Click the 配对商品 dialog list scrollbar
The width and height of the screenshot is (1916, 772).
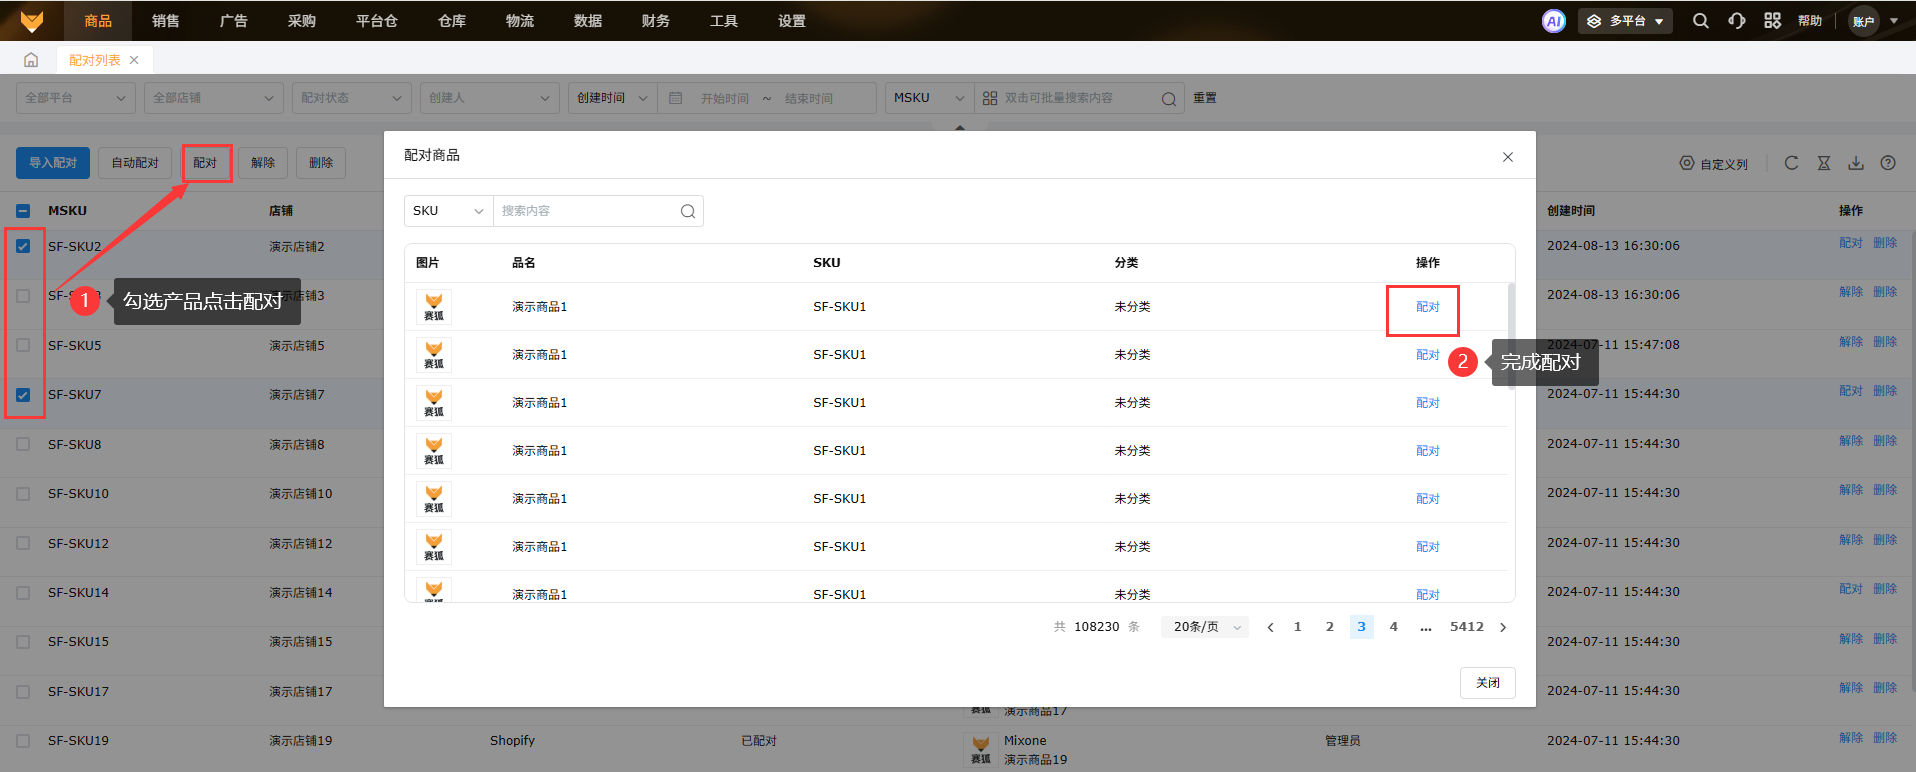point(1511,338)
